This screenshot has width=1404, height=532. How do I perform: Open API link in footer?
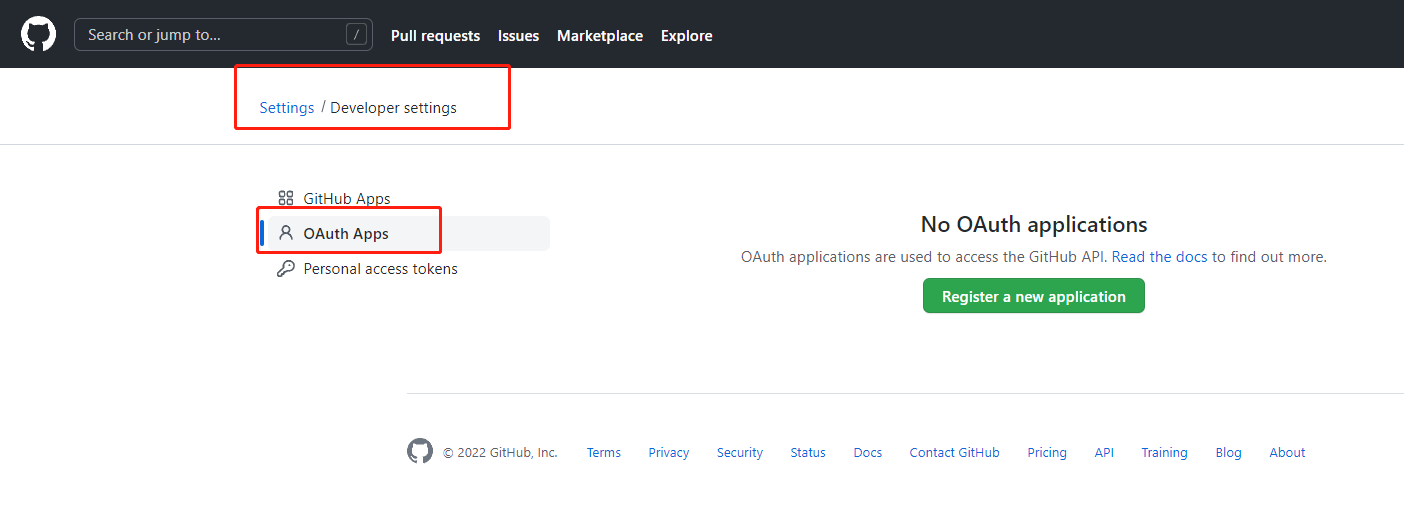tap(1104, 453)
